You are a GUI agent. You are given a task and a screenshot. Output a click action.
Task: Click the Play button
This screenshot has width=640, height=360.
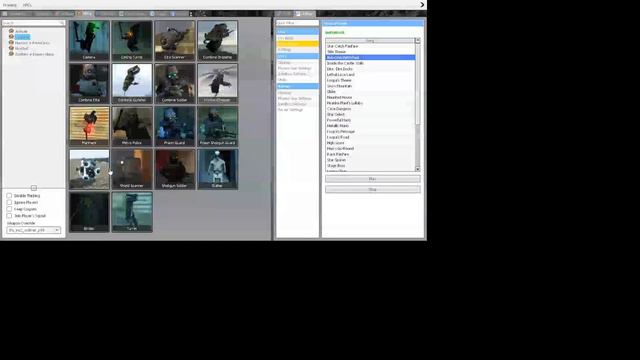[x=373, y=179]
